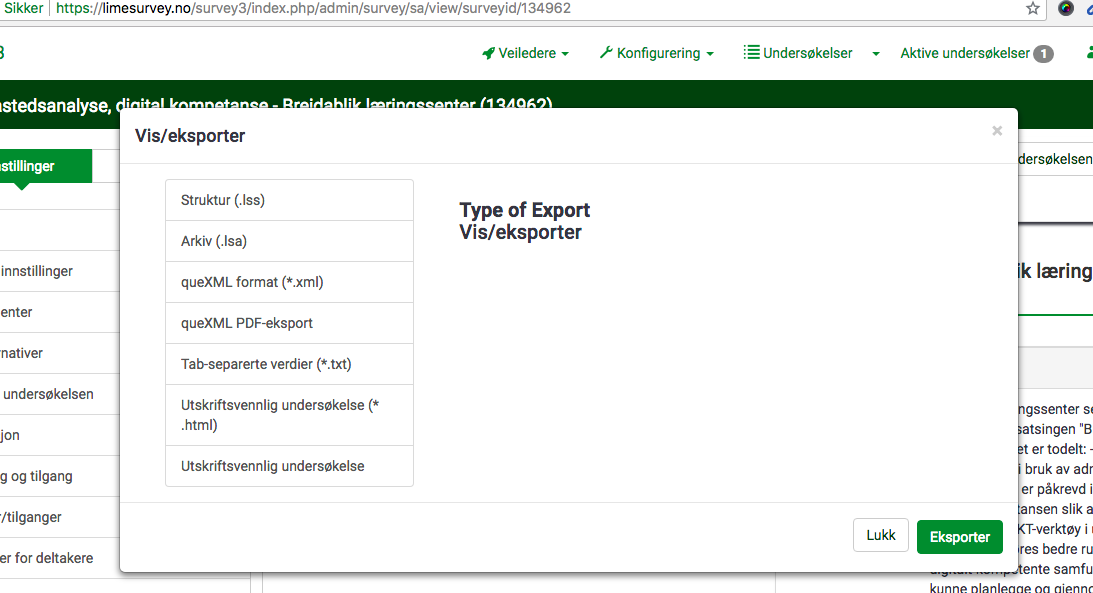Click the caret next to Undersøkelser
The height and width of the screenshot is (593, 1093).
point(876,54)
